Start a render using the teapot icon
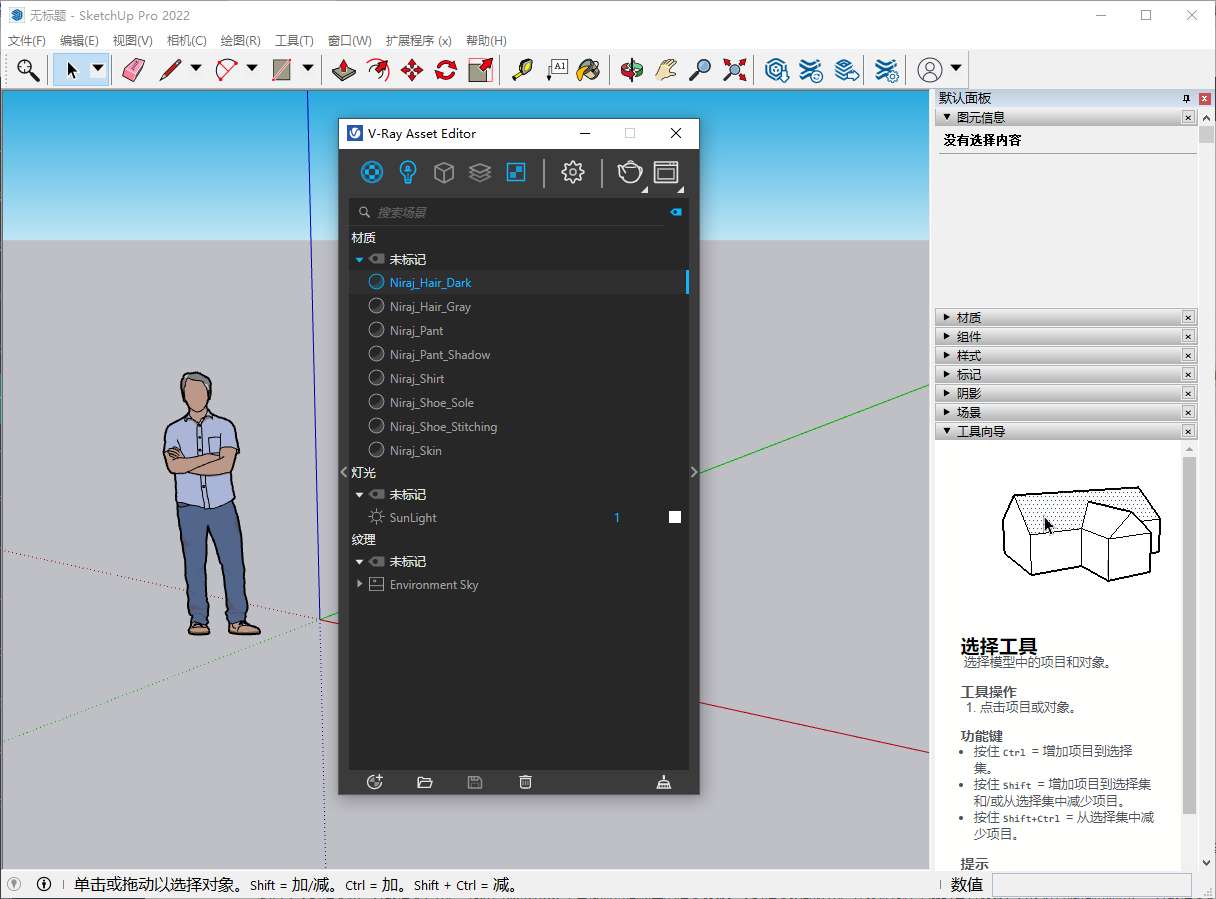 tap(629, 172)
